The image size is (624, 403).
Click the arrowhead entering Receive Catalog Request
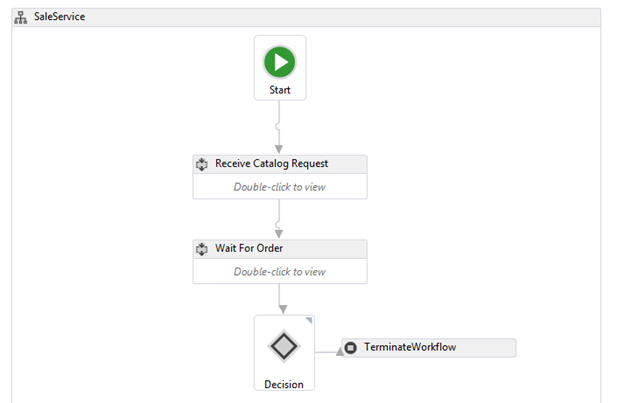[279, 149]
